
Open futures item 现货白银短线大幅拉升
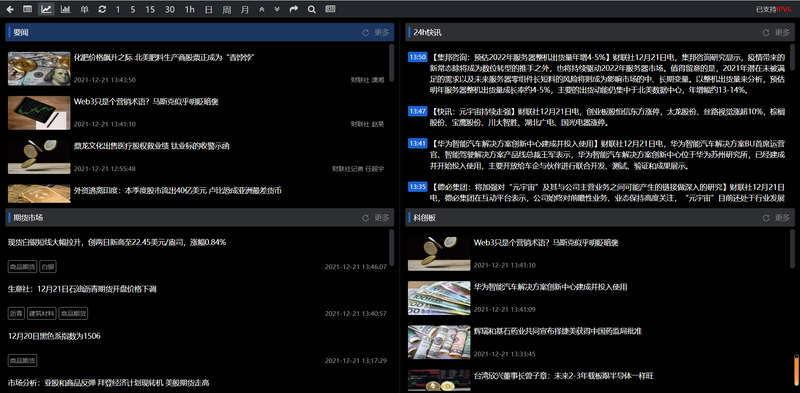click(x=117, y=242)
